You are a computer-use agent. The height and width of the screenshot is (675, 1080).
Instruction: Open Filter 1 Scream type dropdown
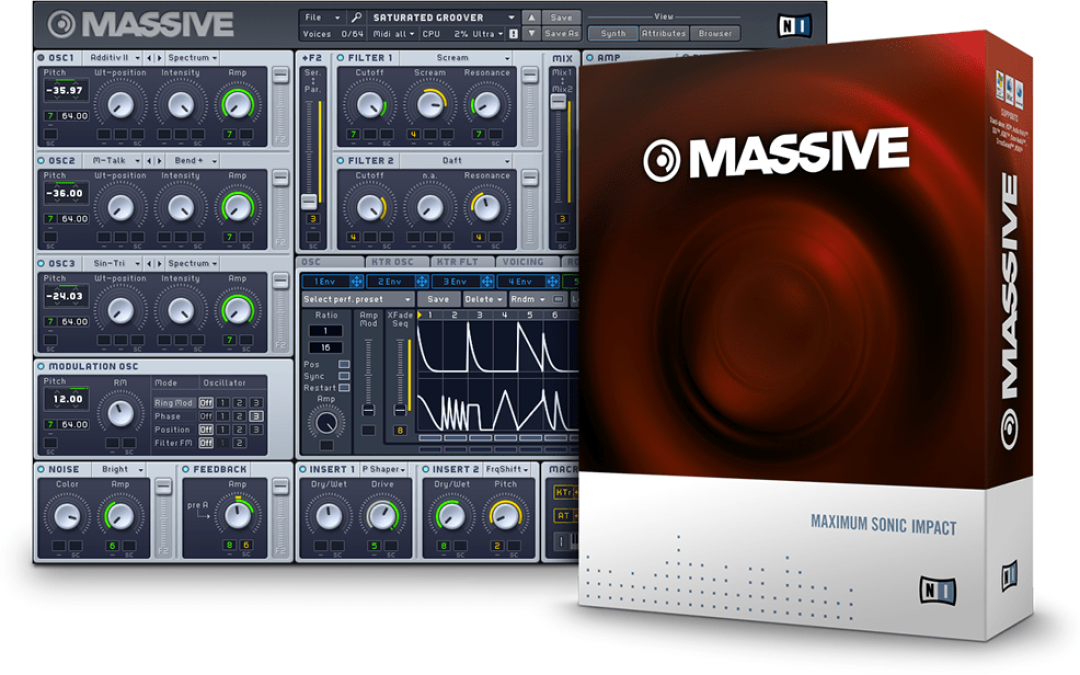457,58
